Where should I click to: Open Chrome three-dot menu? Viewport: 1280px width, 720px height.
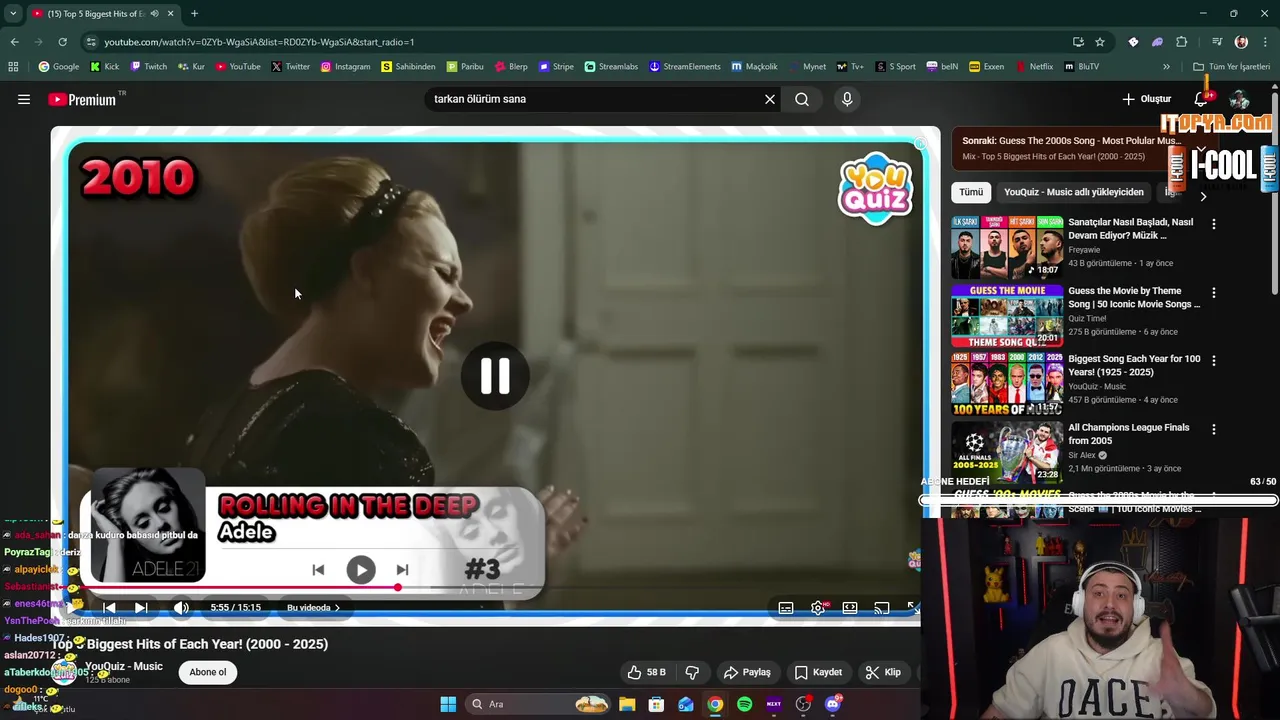point(1266,42)
